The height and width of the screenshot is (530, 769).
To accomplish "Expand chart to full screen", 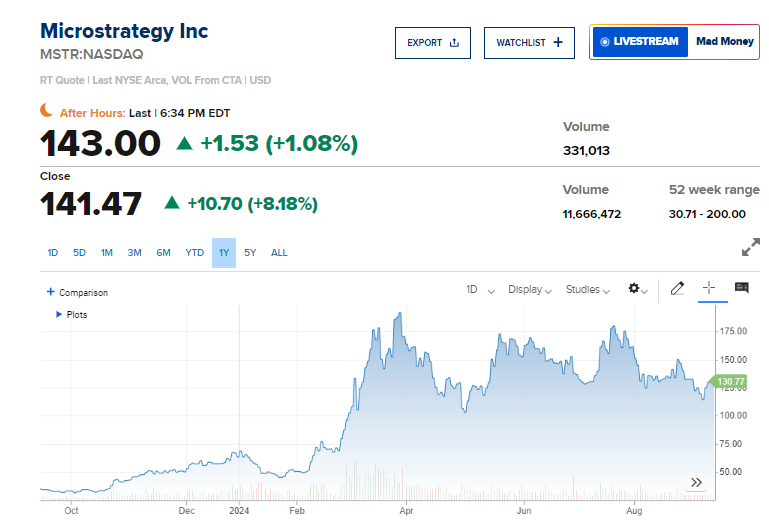I will [750, 247].
